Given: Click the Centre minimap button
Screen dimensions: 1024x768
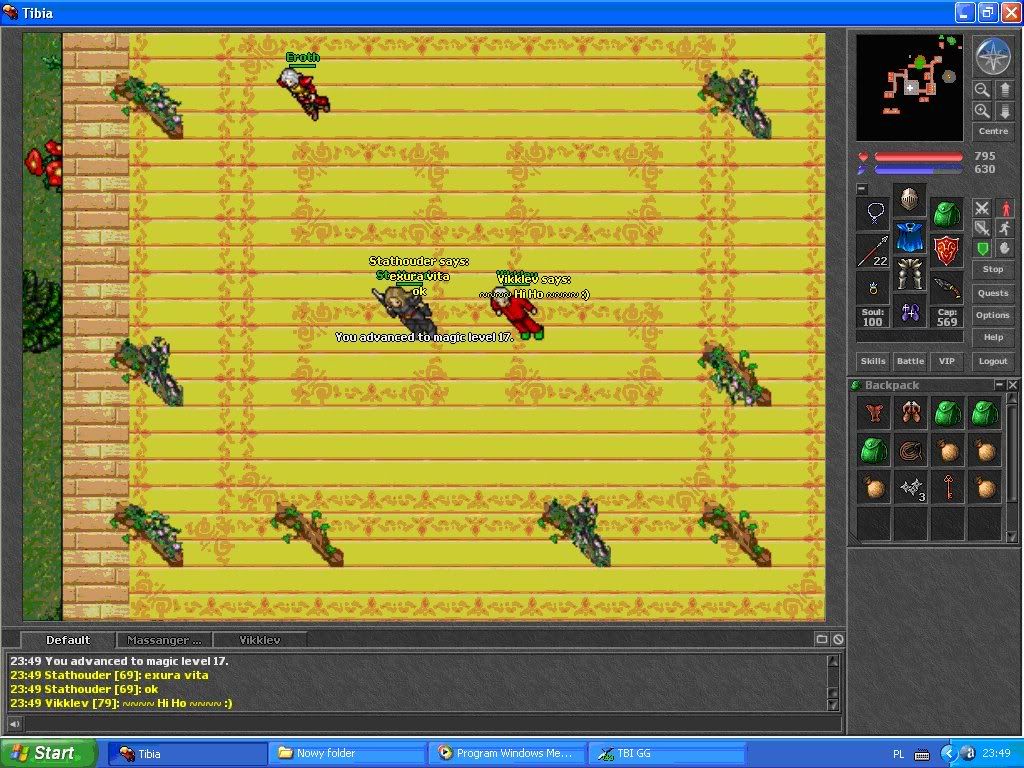Looking at the screenshot, I should (993, 131).
